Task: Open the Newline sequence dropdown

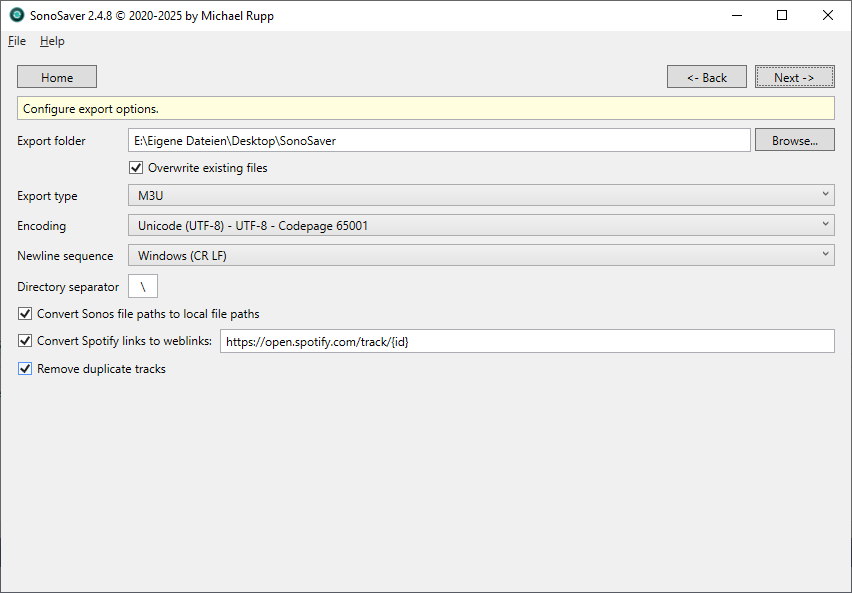Action: point(823,254)
